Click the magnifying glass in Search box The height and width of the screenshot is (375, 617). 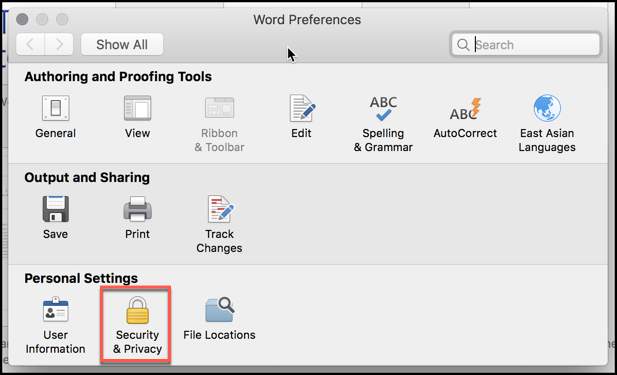[x=463, y=45]
